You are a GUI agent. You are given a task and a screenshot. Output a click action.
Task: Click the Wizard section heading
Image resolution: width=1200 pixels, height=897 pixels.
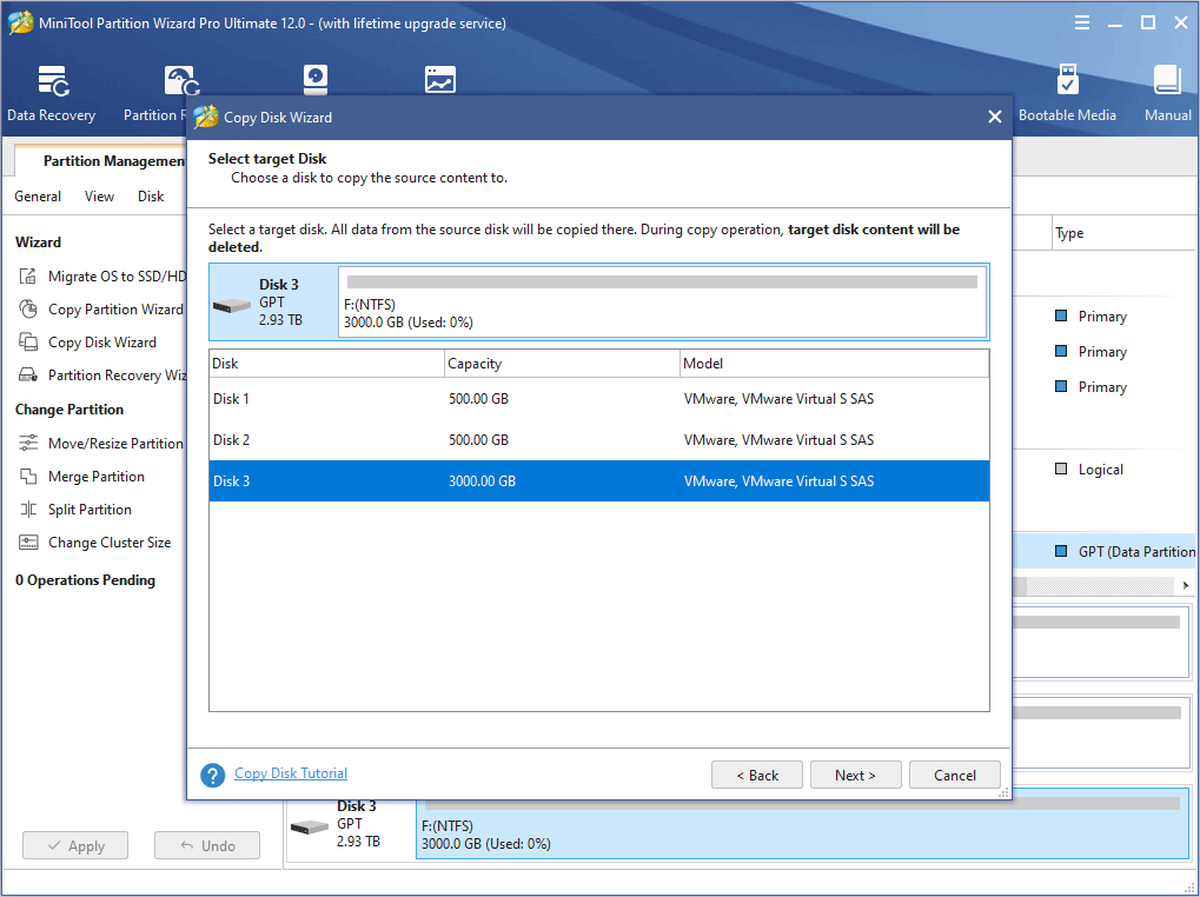click(x=38, y=242)
